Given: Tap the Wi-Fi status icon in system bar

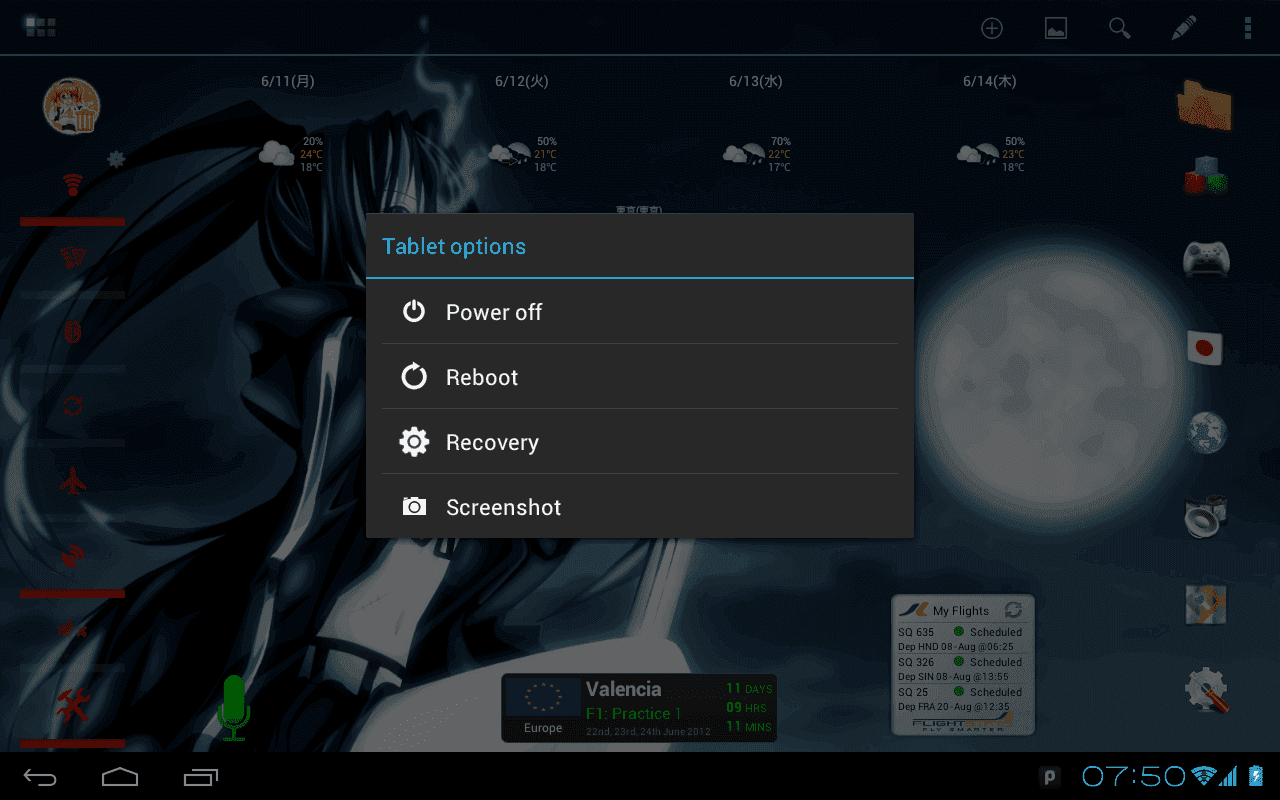Looking at the screenshot, I should (1203, 776).
